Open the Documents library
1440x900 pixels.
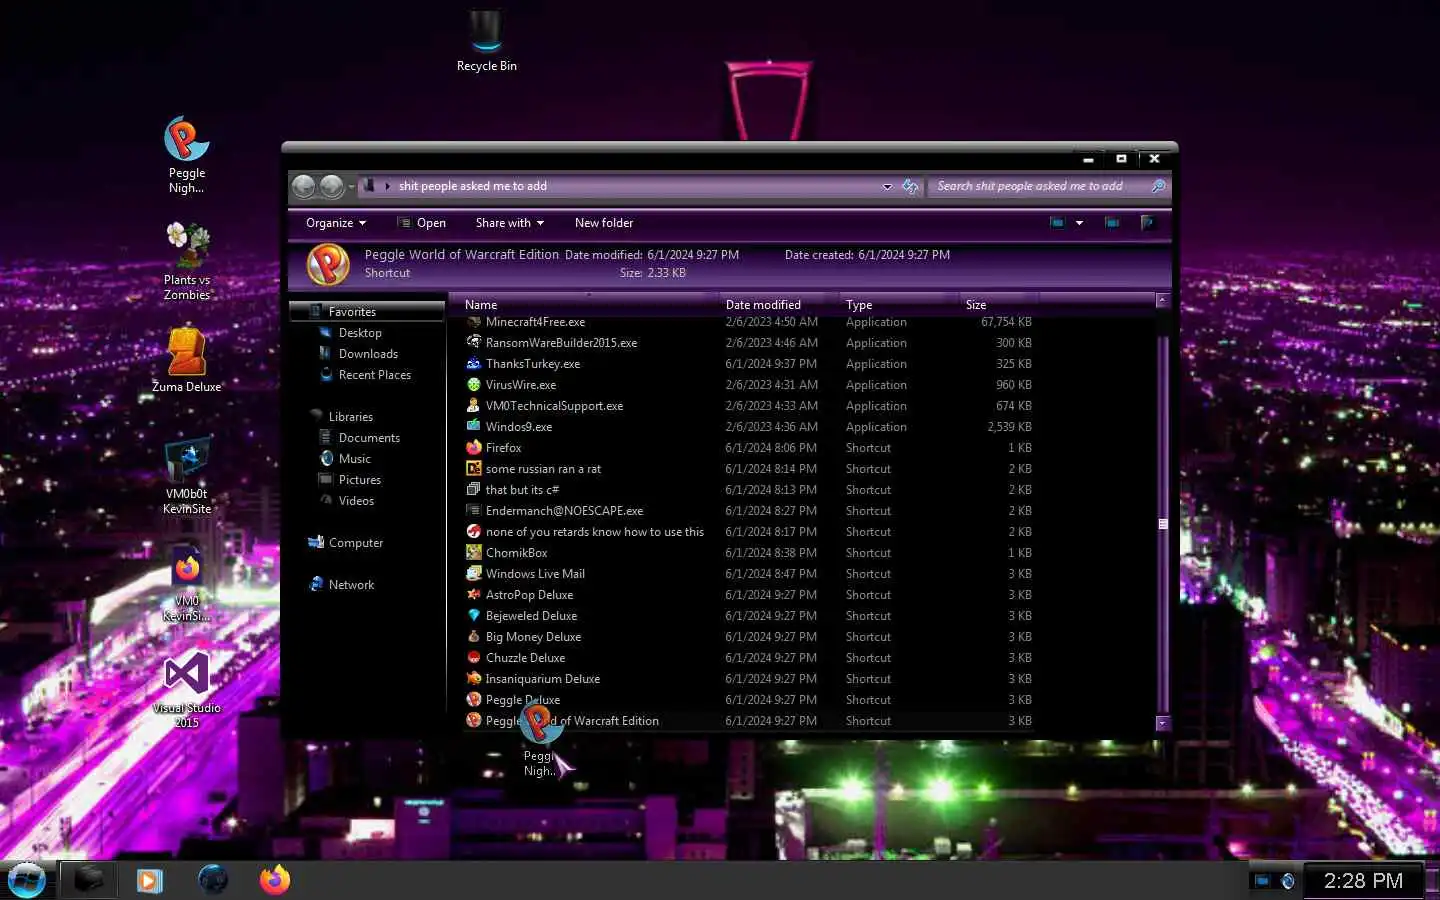369,438
